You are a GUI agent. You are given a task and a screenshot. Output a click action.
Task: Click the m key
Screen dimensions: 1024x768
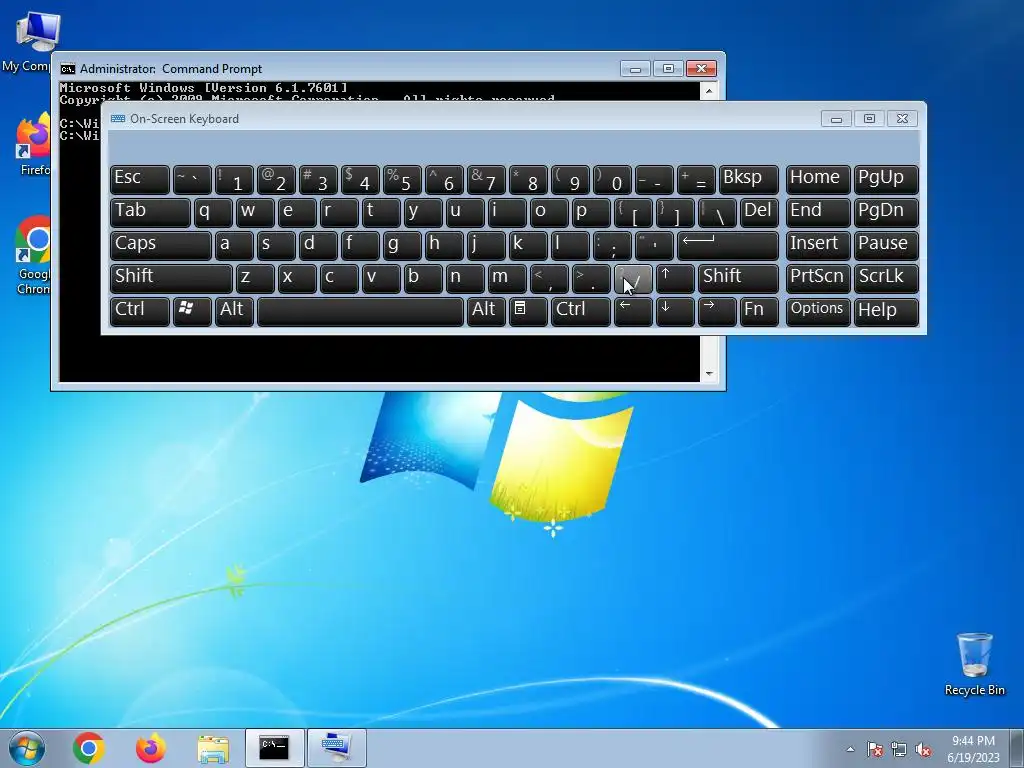click(507, 279)
